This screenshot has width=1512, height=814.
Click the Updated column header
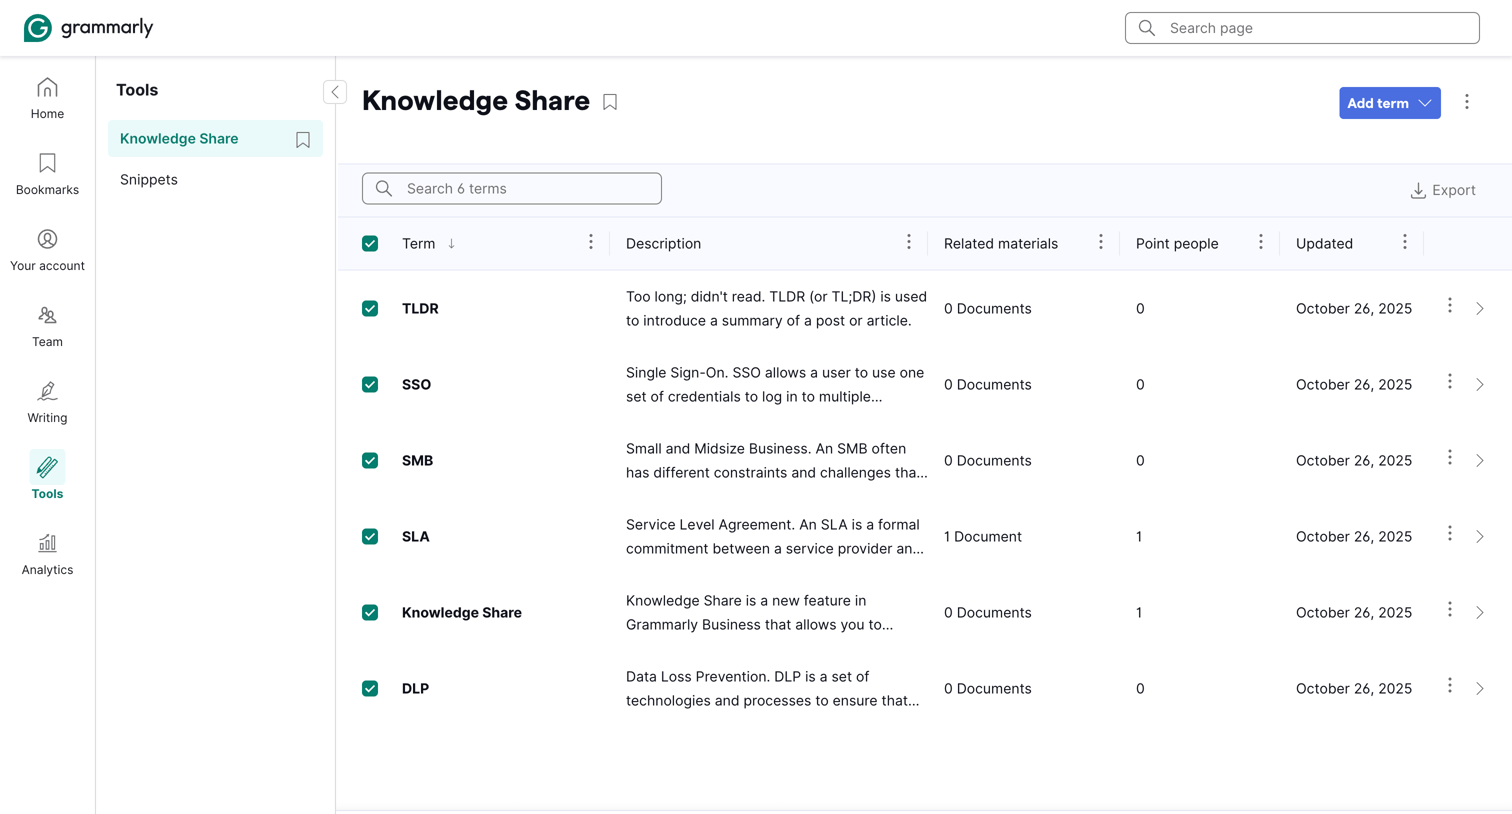click(1324, 244)
